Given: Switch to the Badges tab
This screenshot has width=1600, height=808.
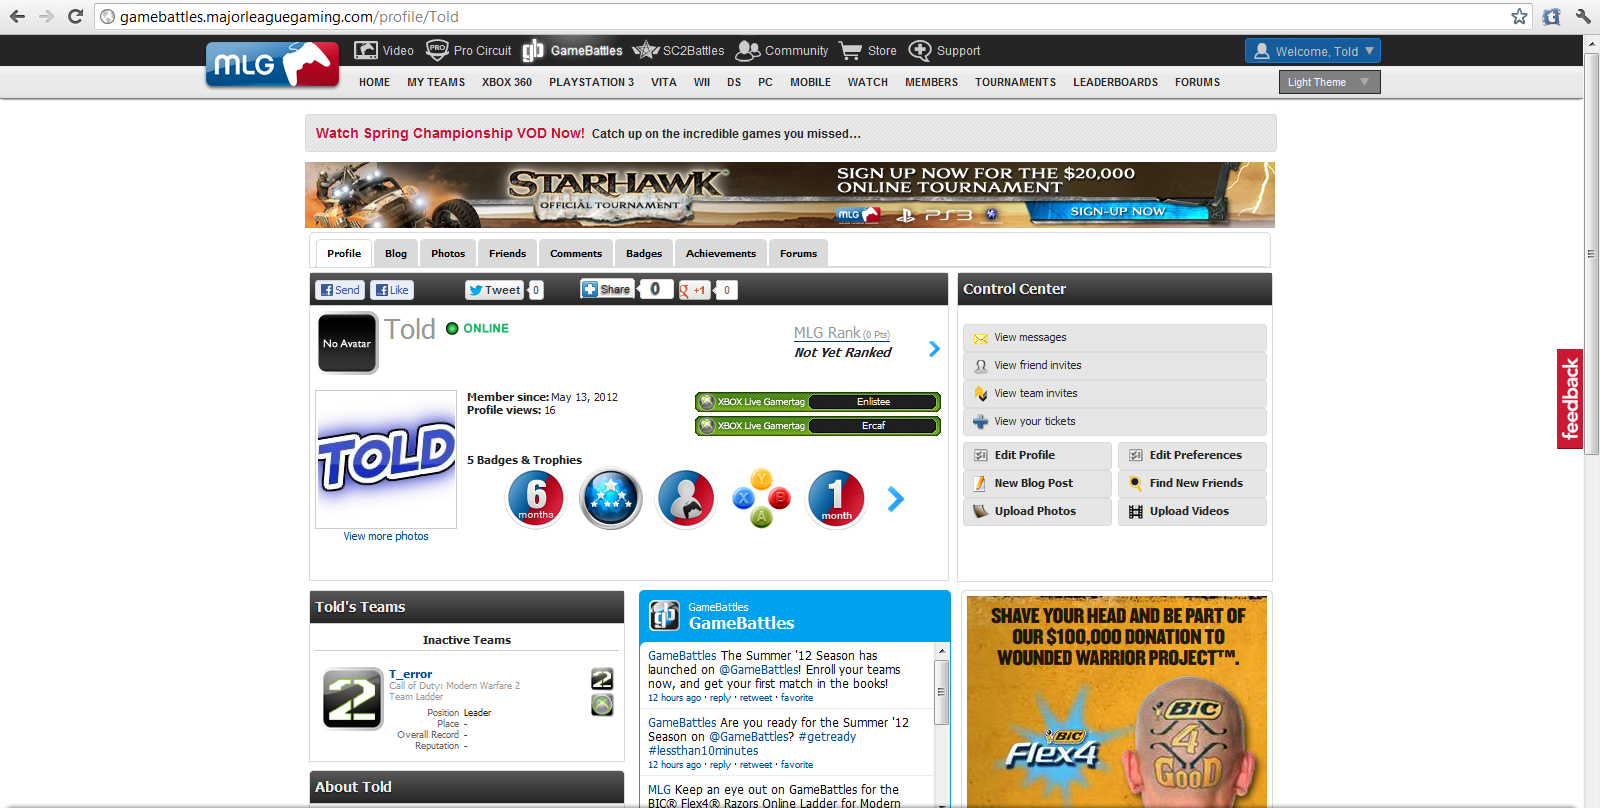Looking at the screenshot, I should tap(644, 253).
